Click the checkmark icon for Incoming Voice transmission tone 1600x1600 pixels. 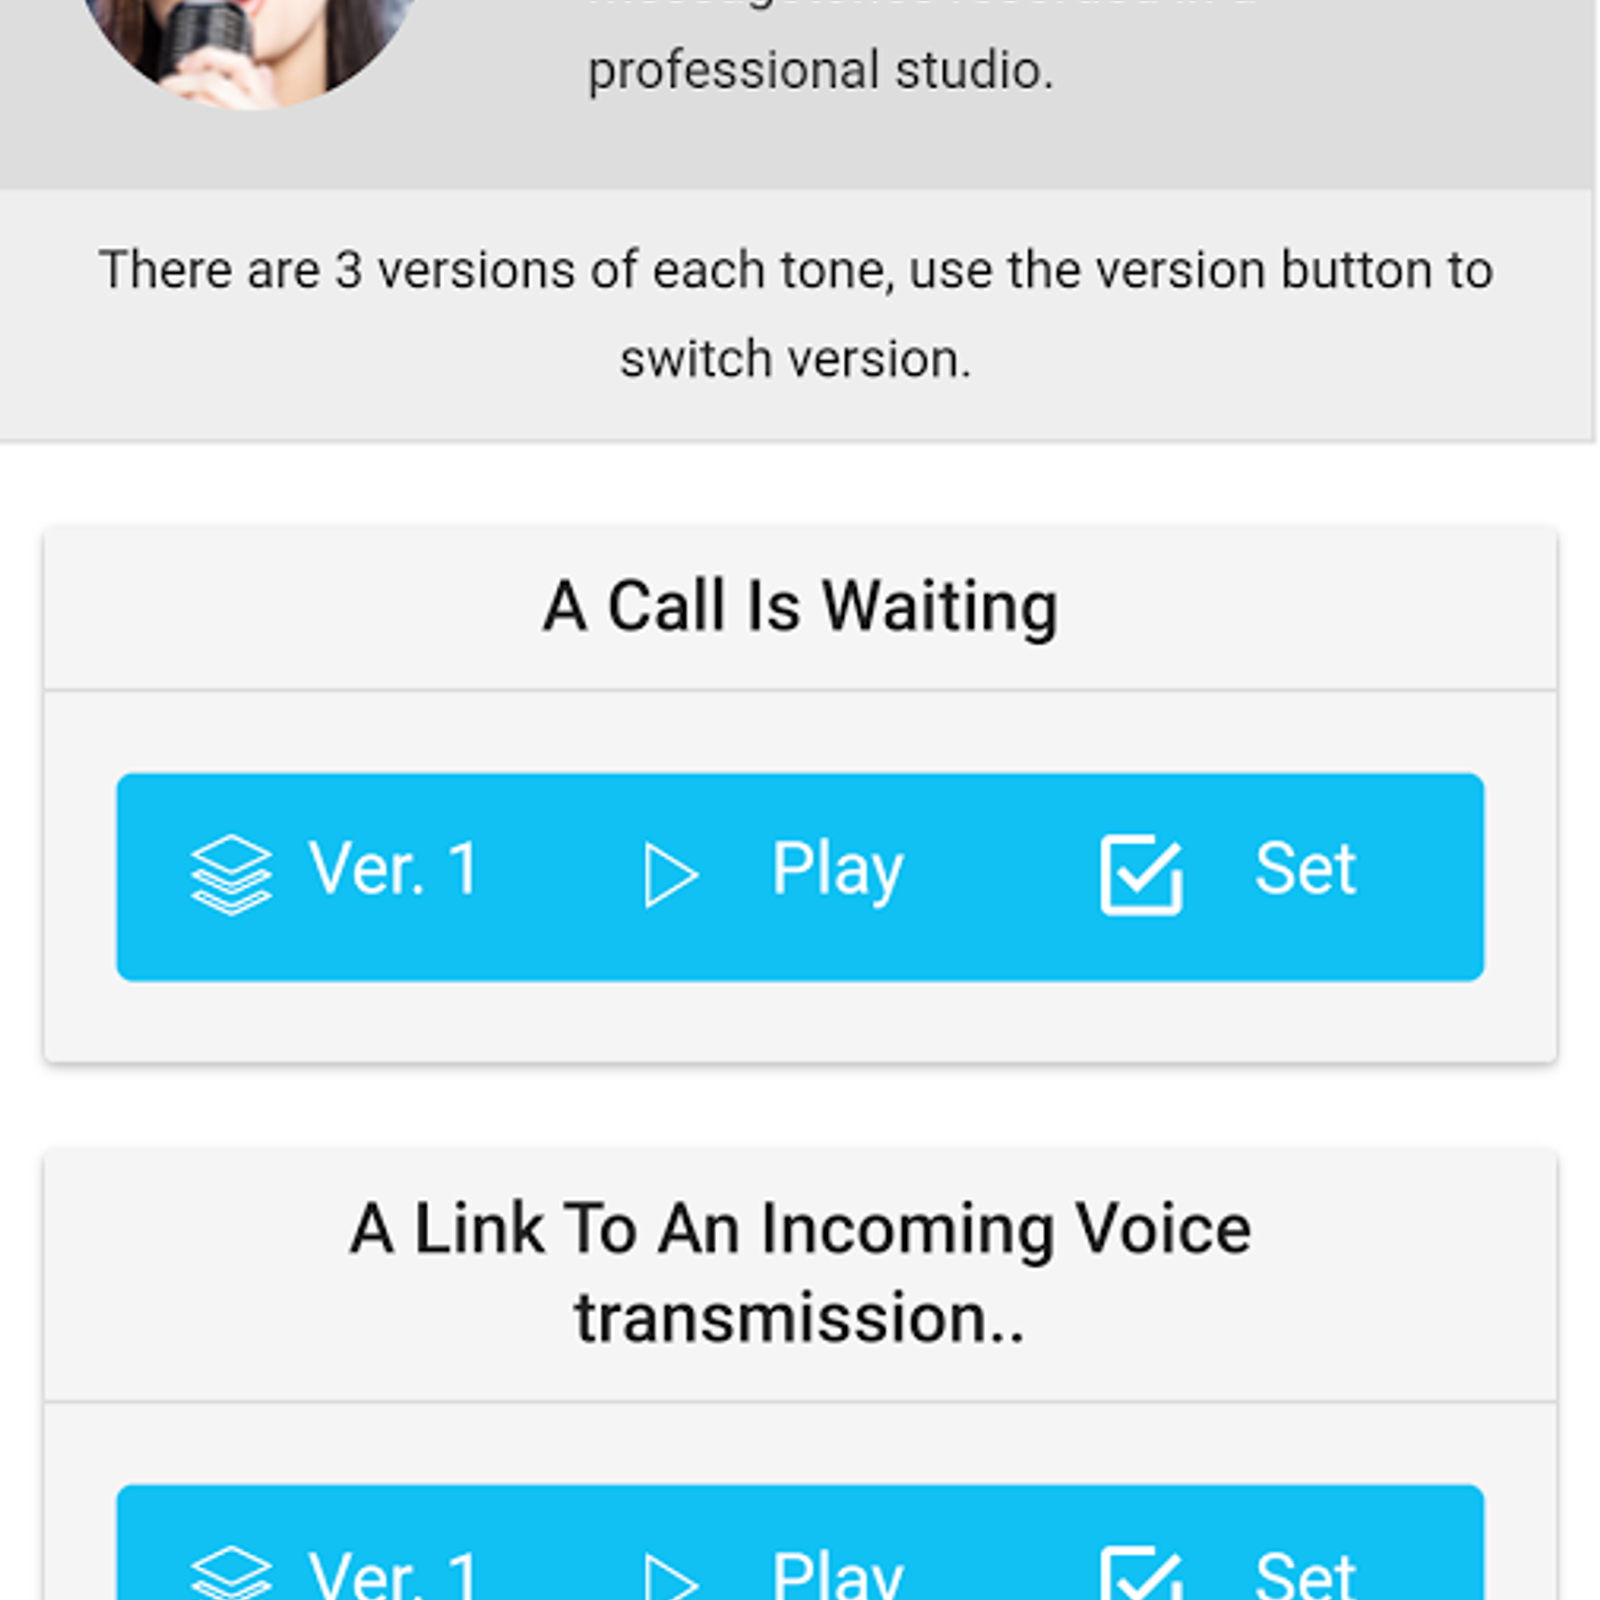pyautogui.click(x=1141, y=1573)
